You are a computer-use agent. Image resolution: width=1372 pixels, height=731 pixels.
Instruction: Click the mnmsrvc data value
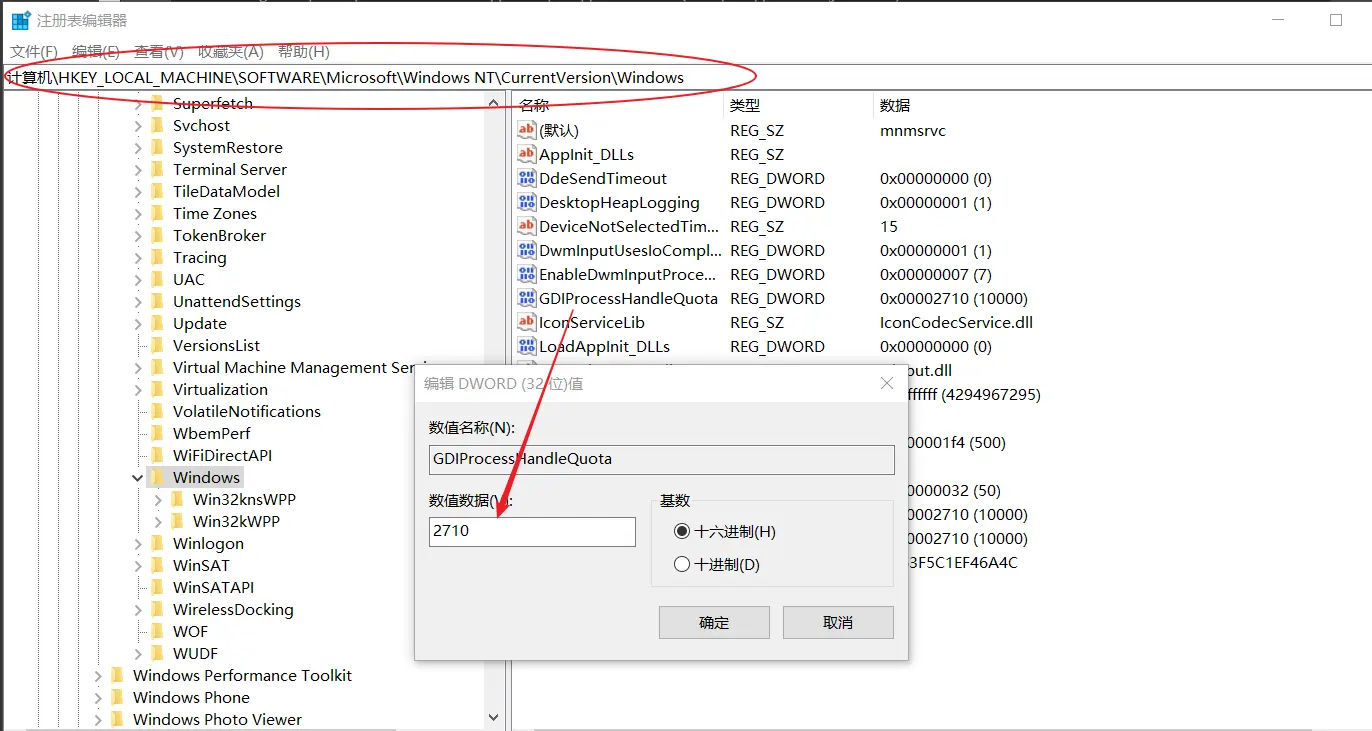(x=912, y=130)
